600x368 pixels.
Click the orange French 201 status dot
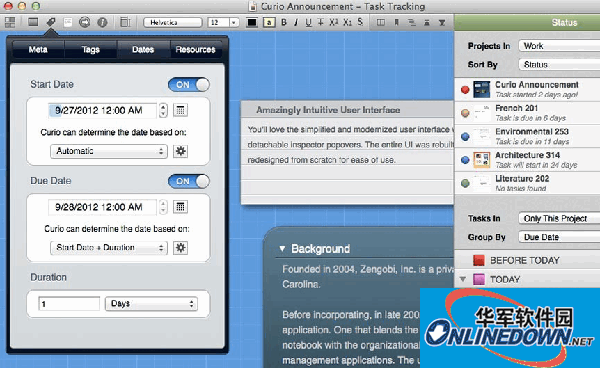click(x=465, y=113)
